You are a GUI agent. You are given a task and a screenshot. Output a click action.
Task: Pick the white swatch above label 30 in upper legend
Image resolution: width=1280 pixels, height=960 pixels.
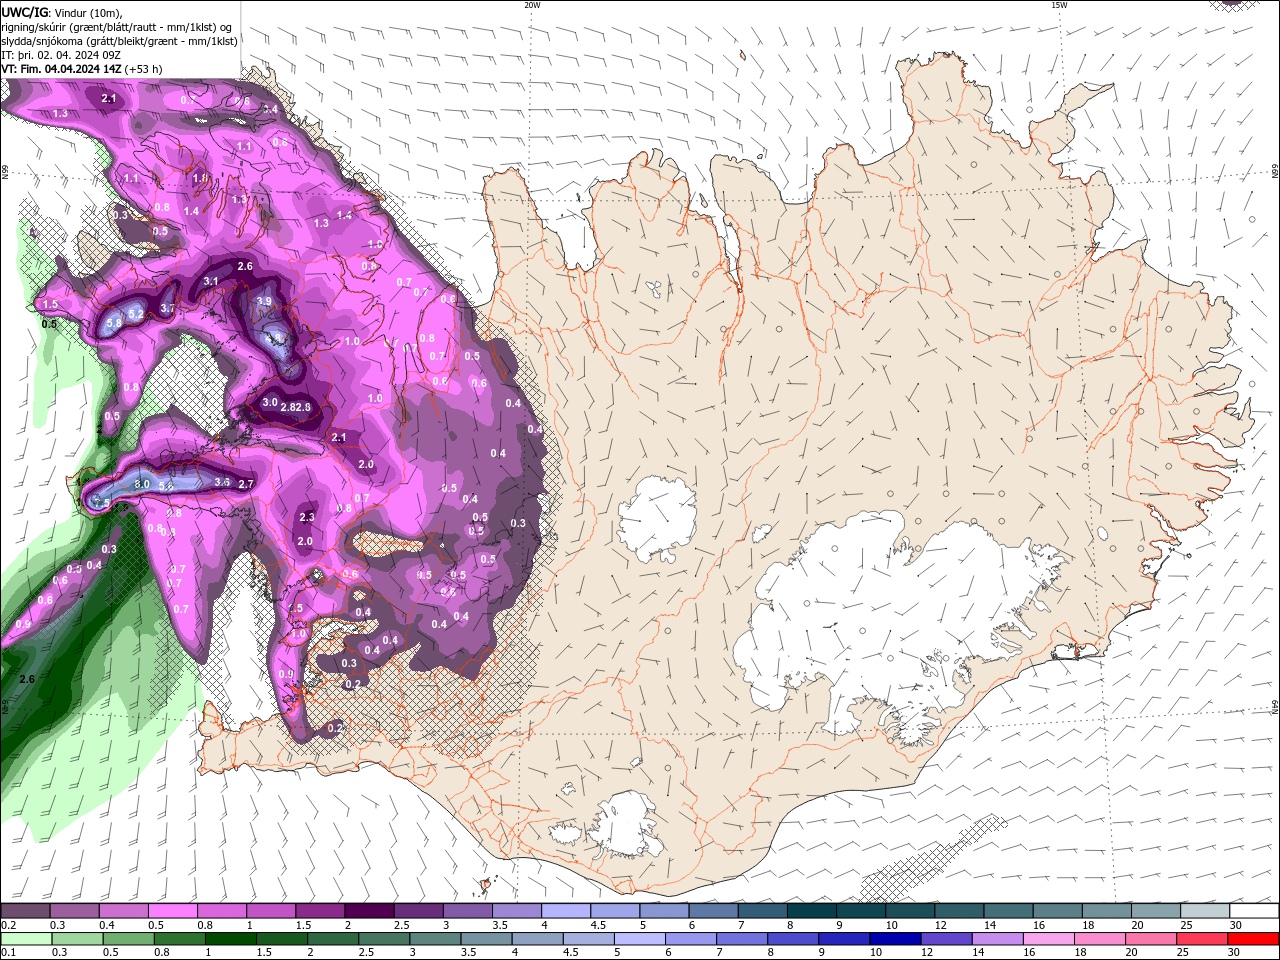(1255, 911)
